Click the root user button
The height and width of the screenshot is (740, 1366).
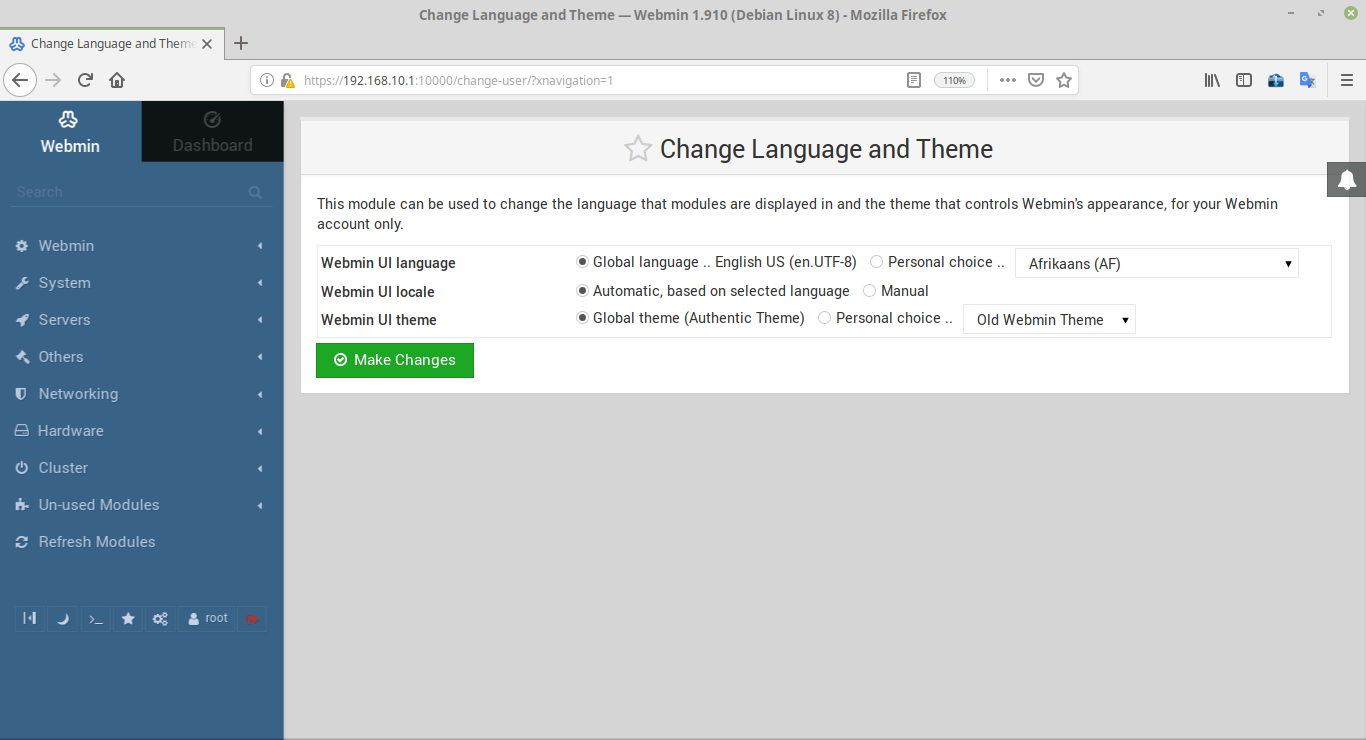pos(208,619)
